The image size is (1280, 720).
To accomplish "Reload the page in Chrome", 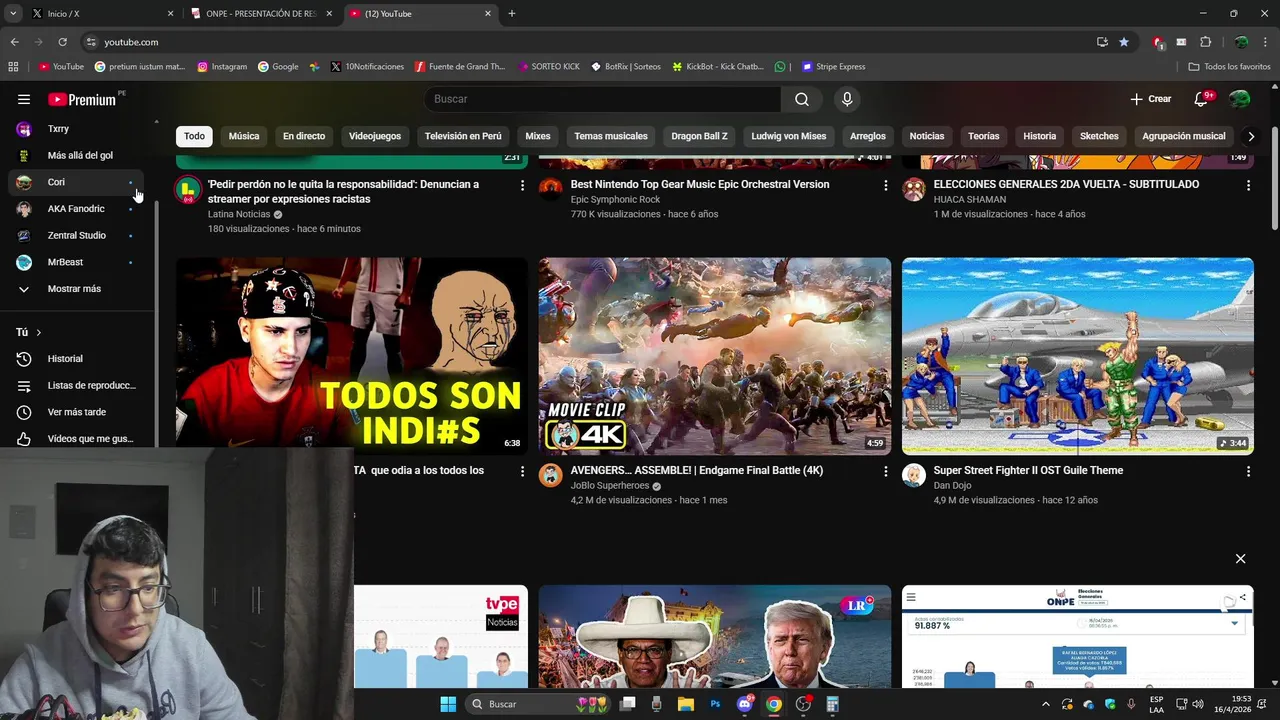I will click(62, 42).
